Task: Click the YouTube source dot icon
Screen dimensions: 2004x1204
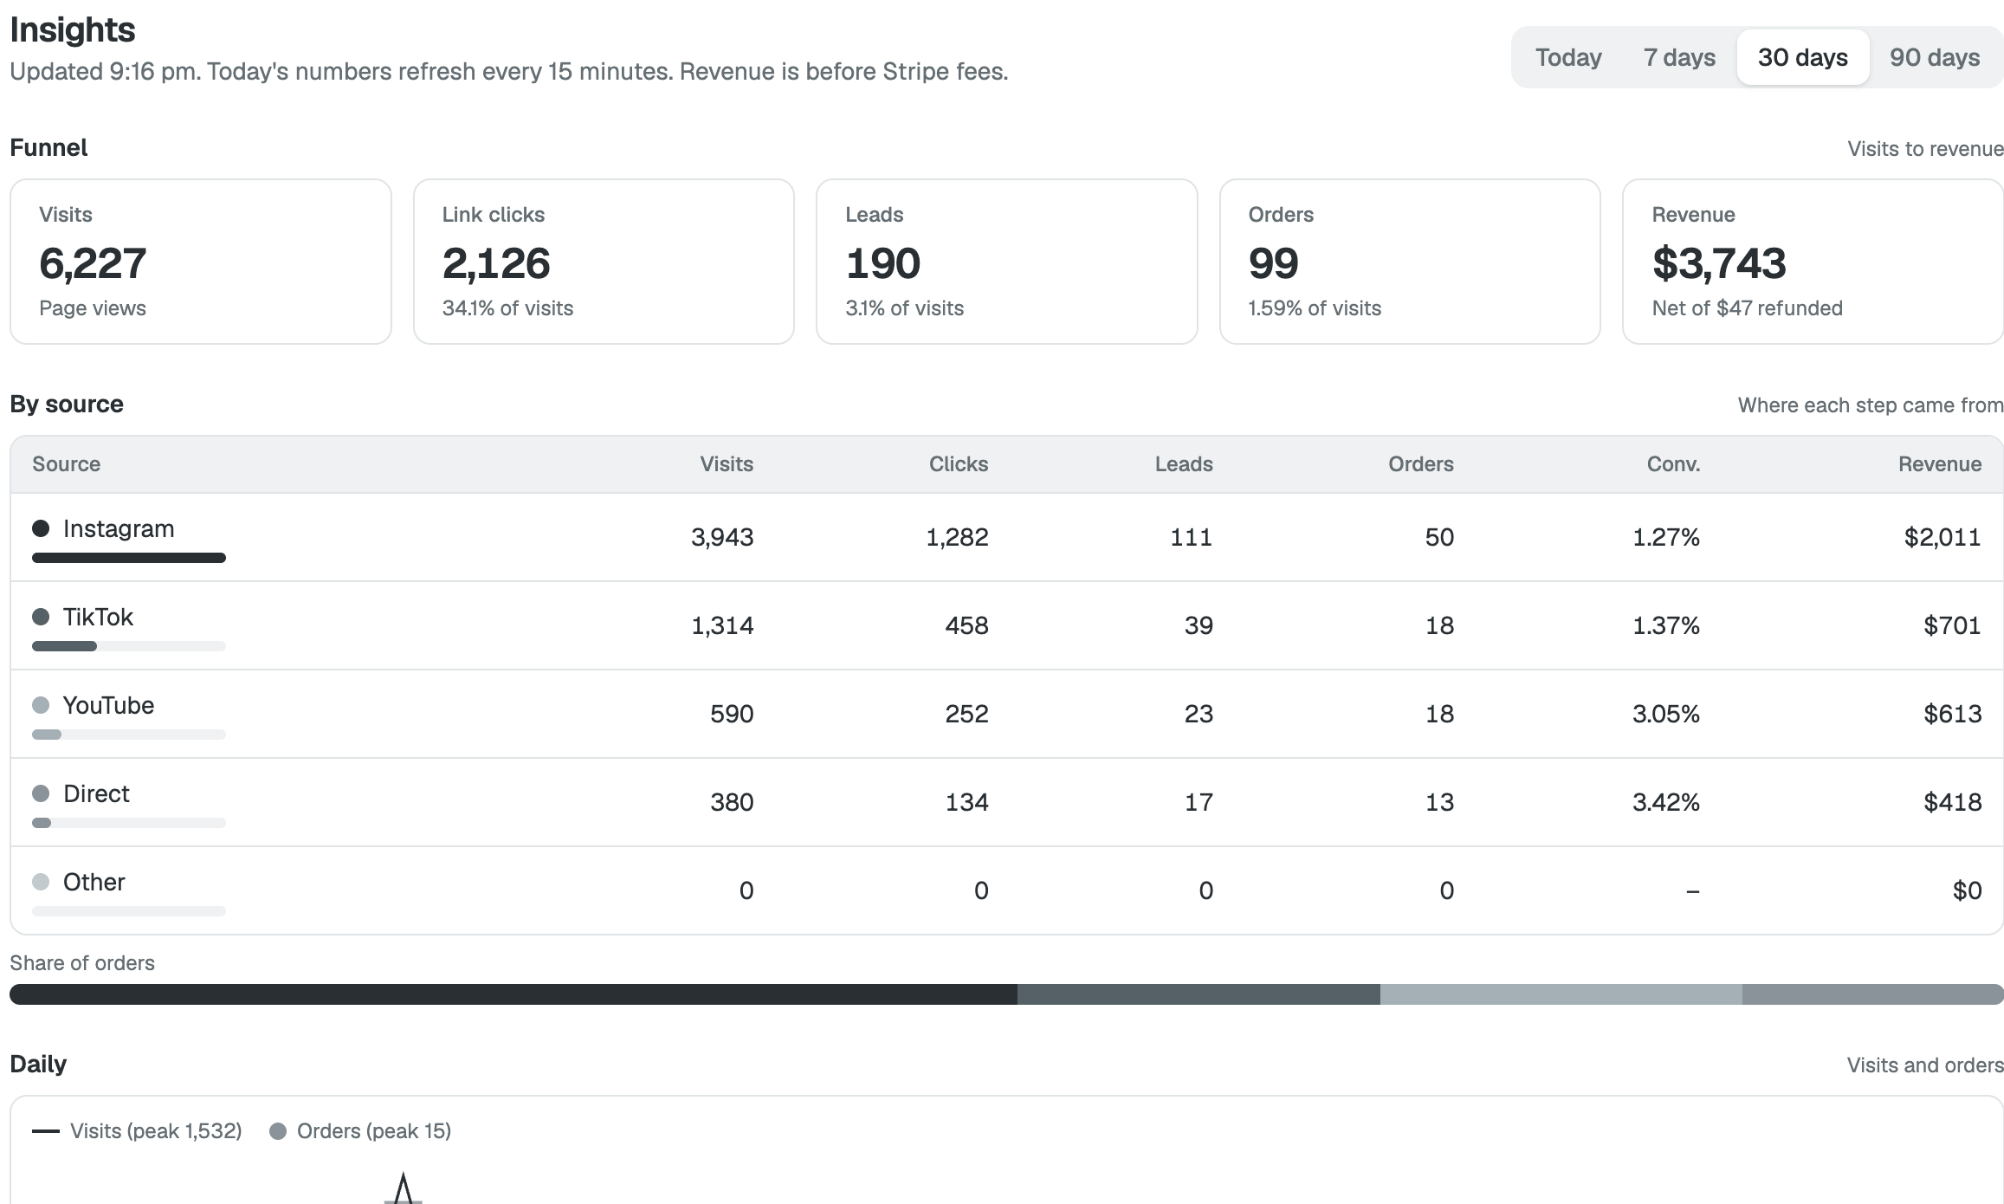Action: pyautogui.click(x=41, y=705)
